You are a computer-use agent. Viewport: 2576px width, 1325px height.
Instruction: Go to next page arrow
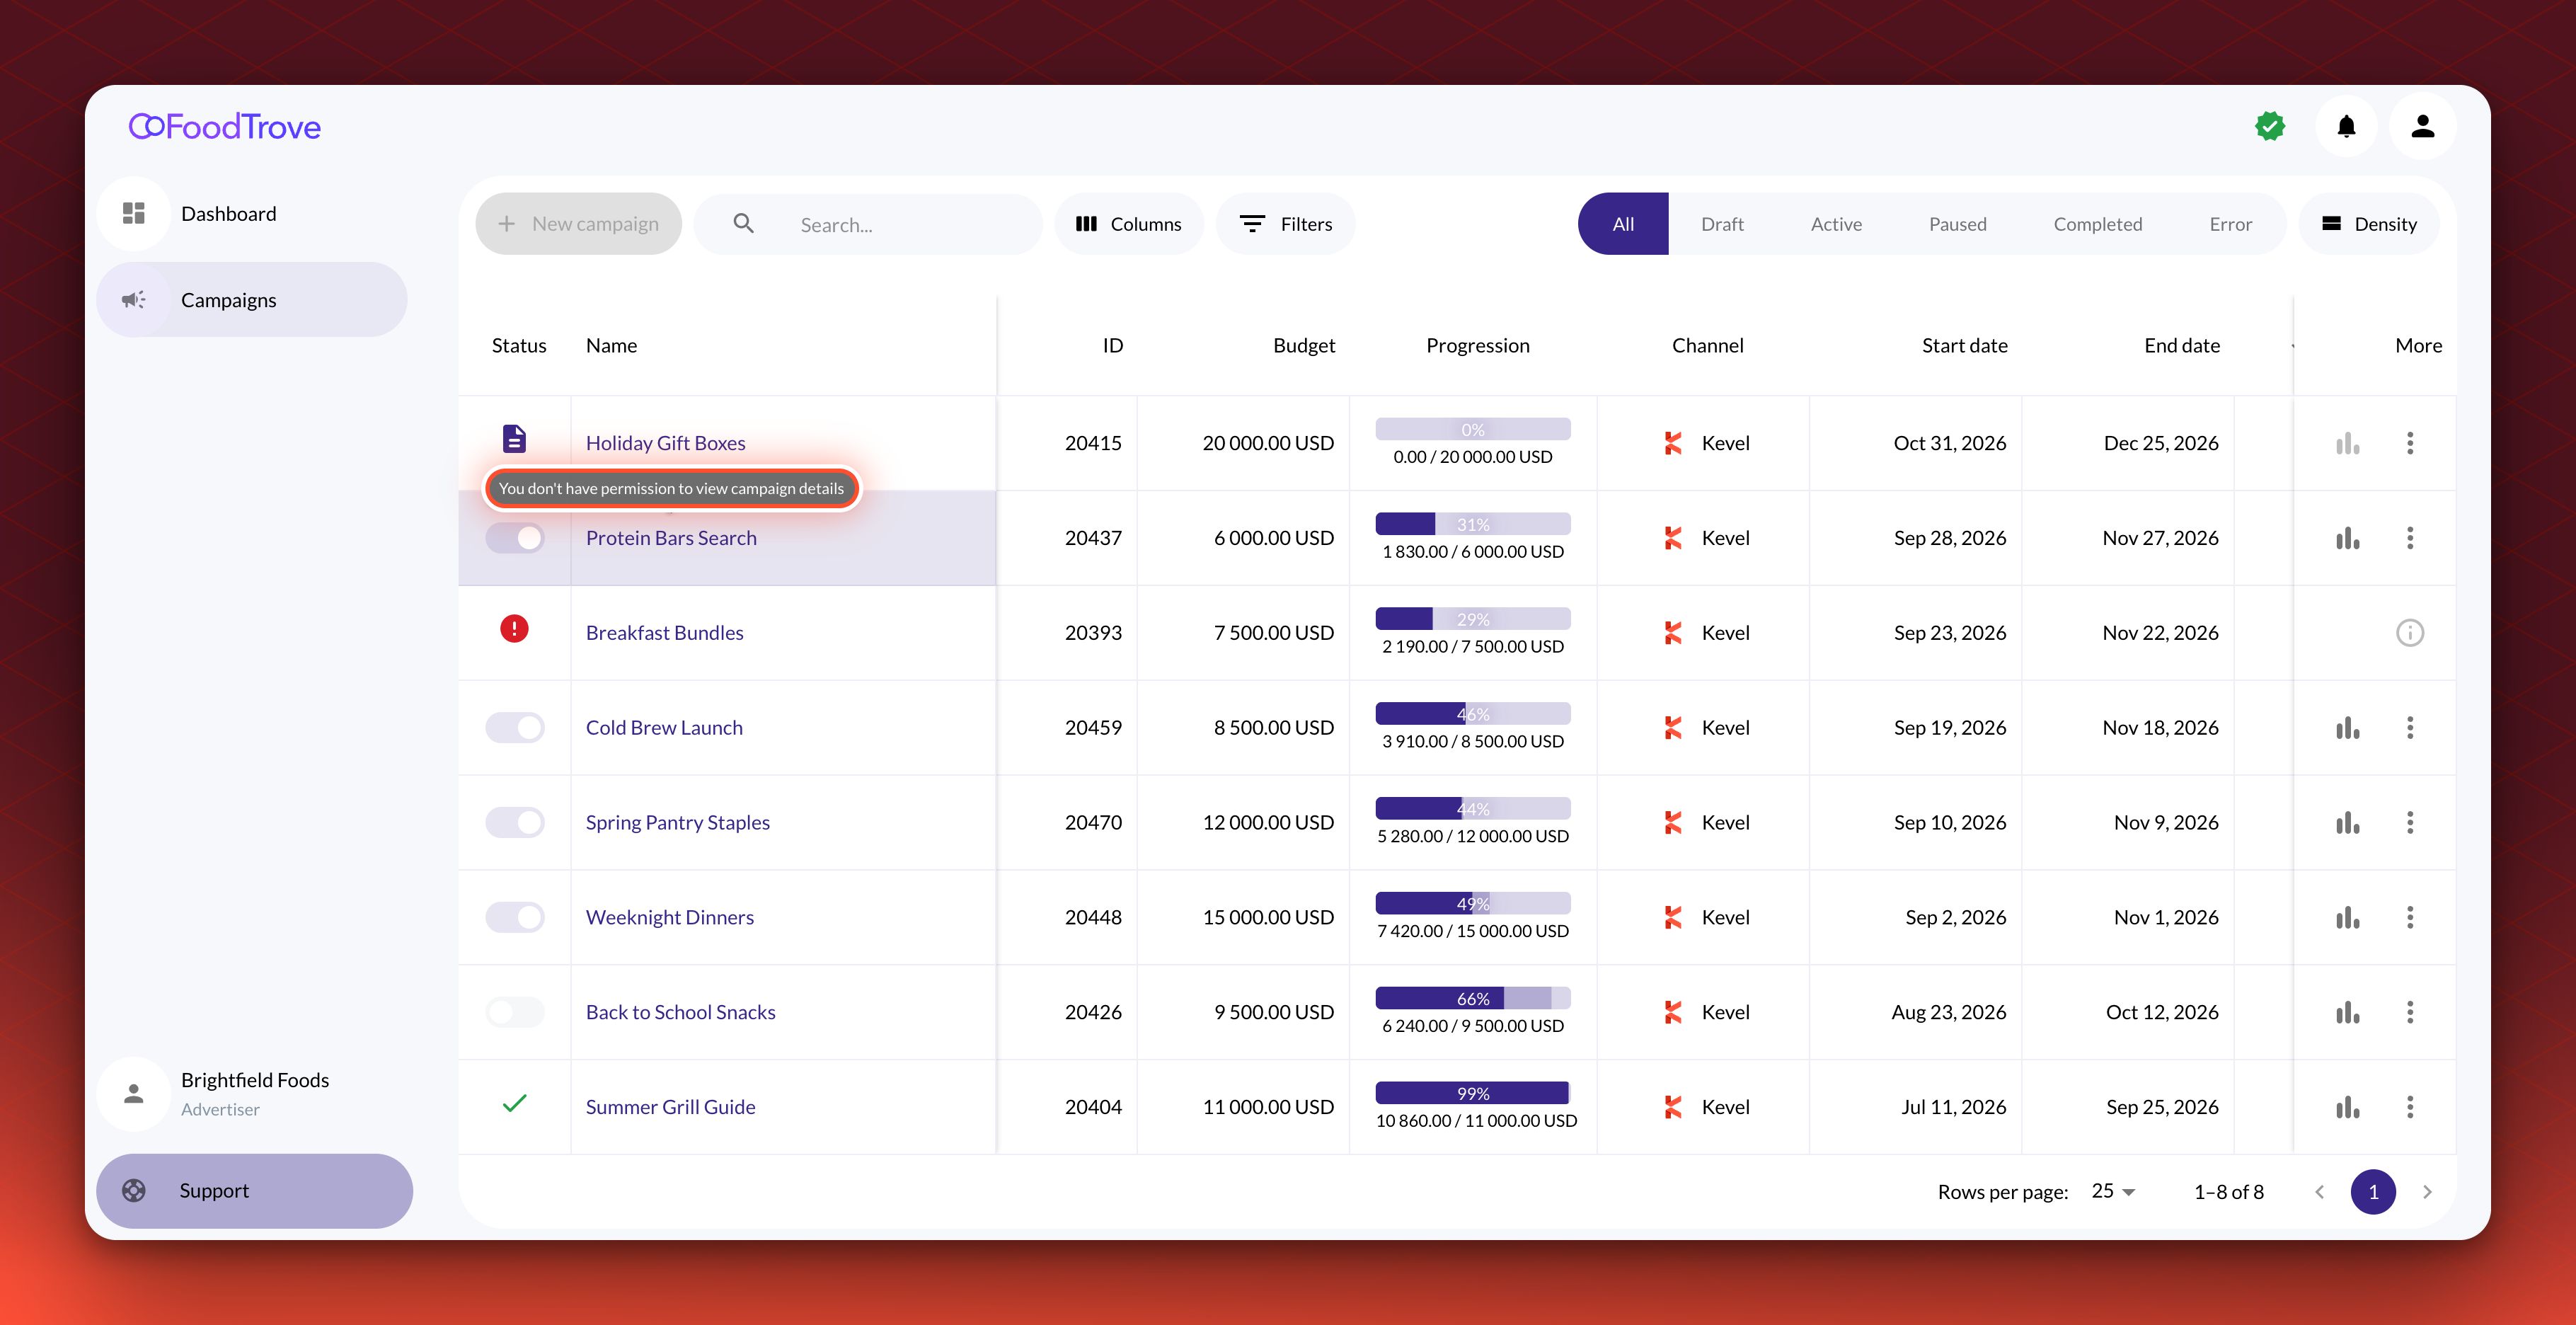tap(2427, 1191)
